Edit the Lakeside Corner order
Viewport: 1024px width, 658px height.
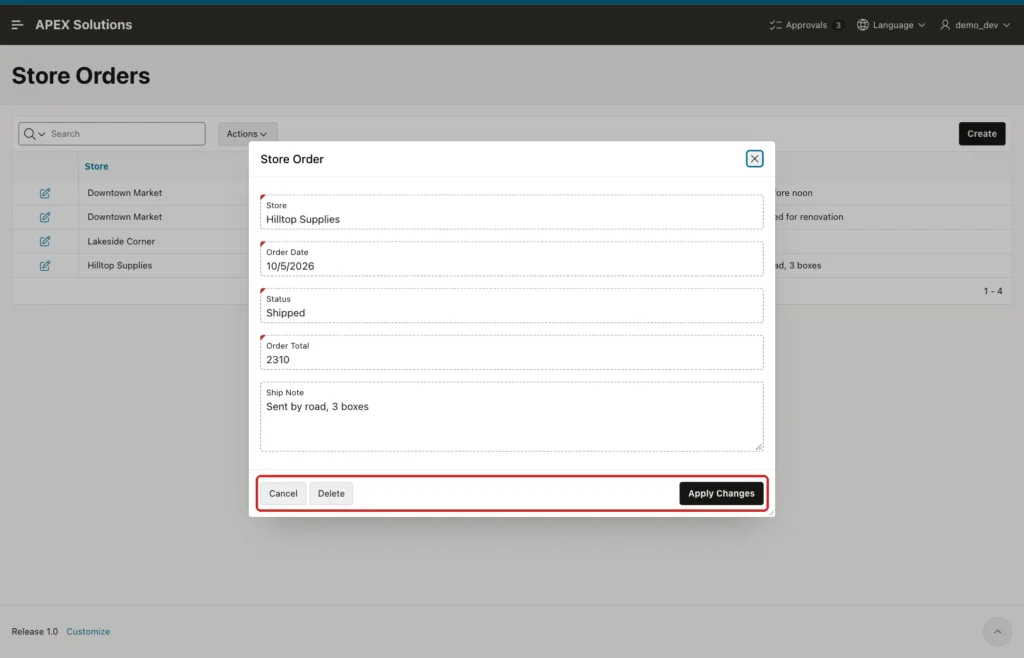[x=44, y=242]
